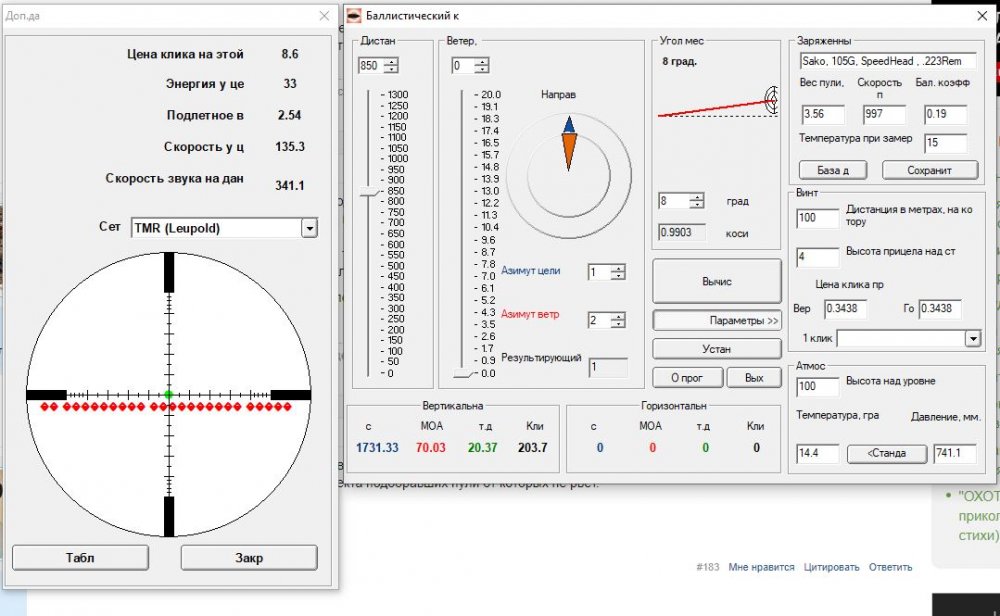
Task: Expand the Параметры >> section
Action: 716,321
